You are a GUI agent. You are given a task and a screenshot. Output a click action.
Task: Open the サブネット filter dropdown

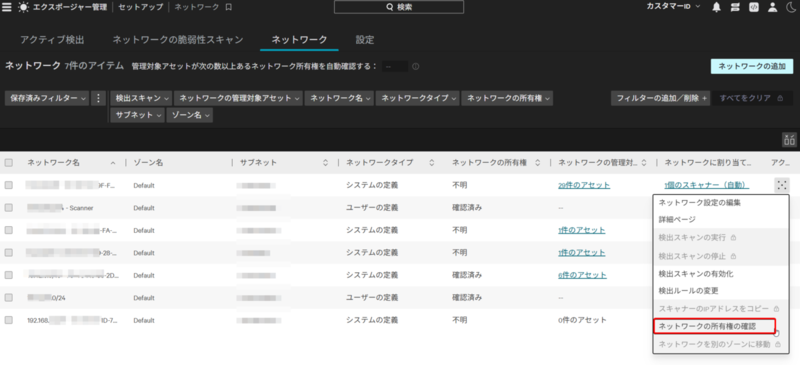pos(137,115)
